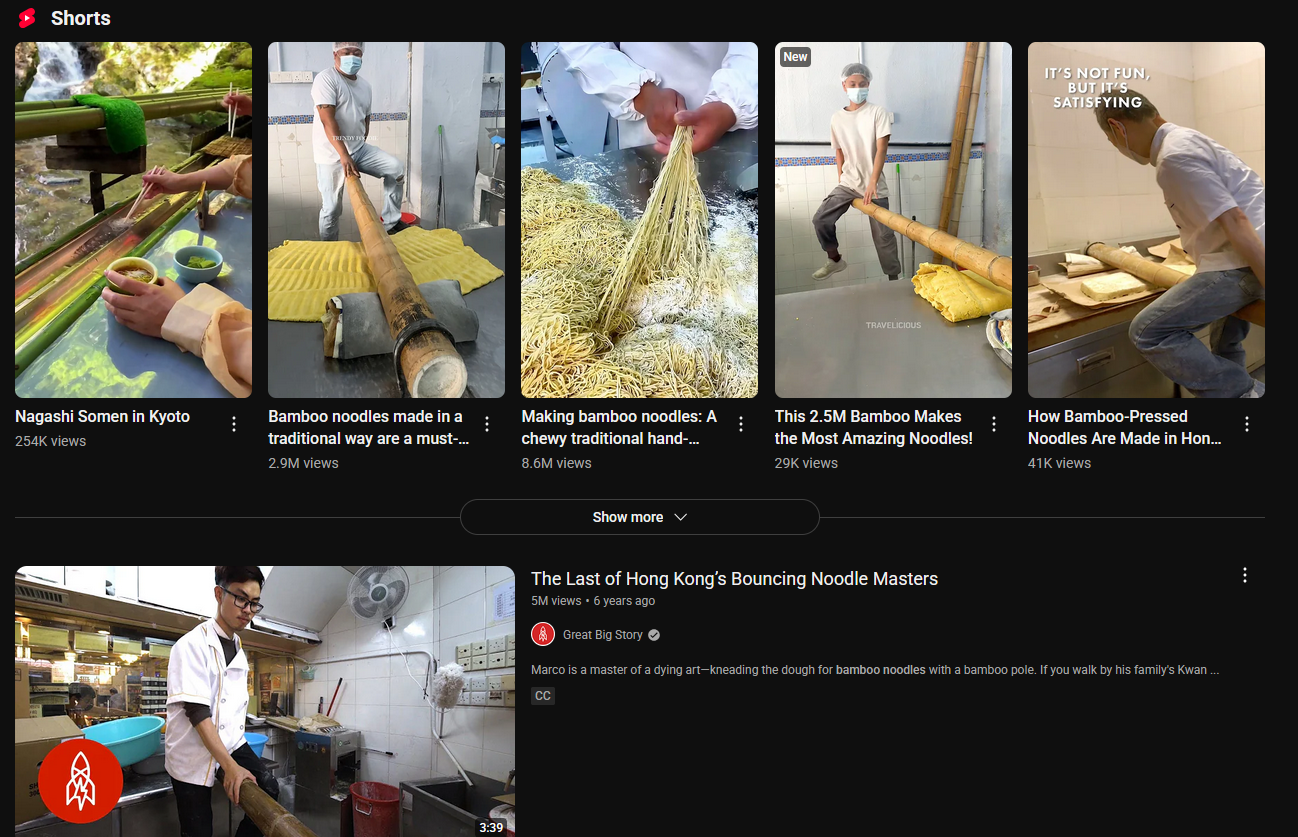Image resolution: width=1298 pixels, height=837 pixels.
Task: Click the 254K views count text
Action: 50,441
